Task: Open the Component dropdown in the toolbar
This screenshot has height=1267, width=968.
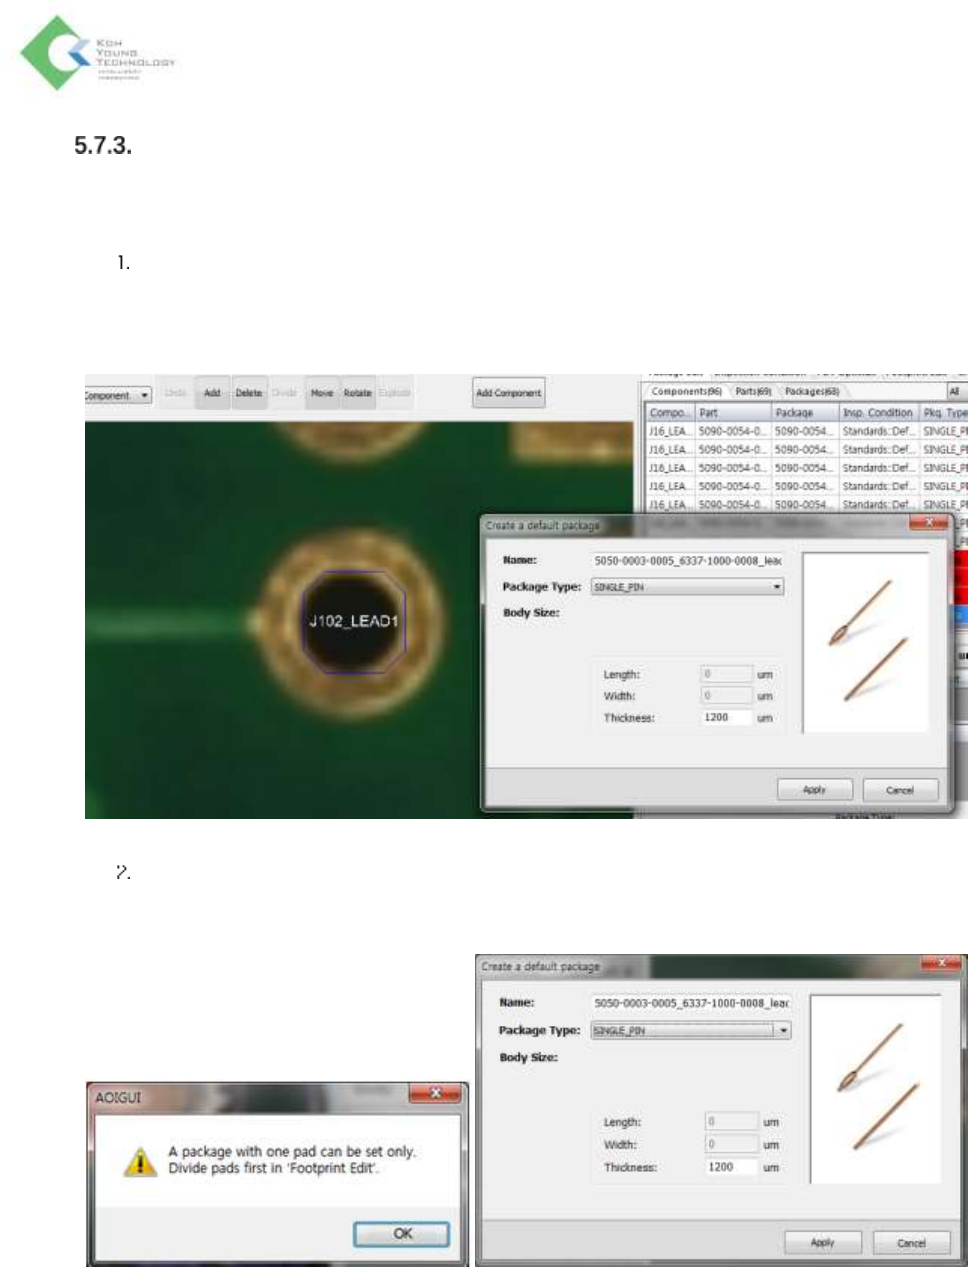Action: 118,395
